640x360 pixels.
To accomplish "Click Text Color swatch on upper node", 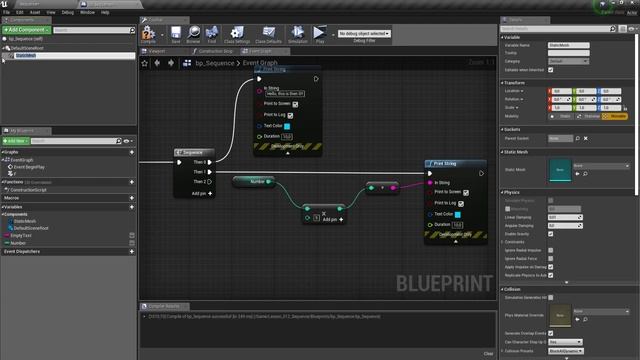I will [287, 126].
